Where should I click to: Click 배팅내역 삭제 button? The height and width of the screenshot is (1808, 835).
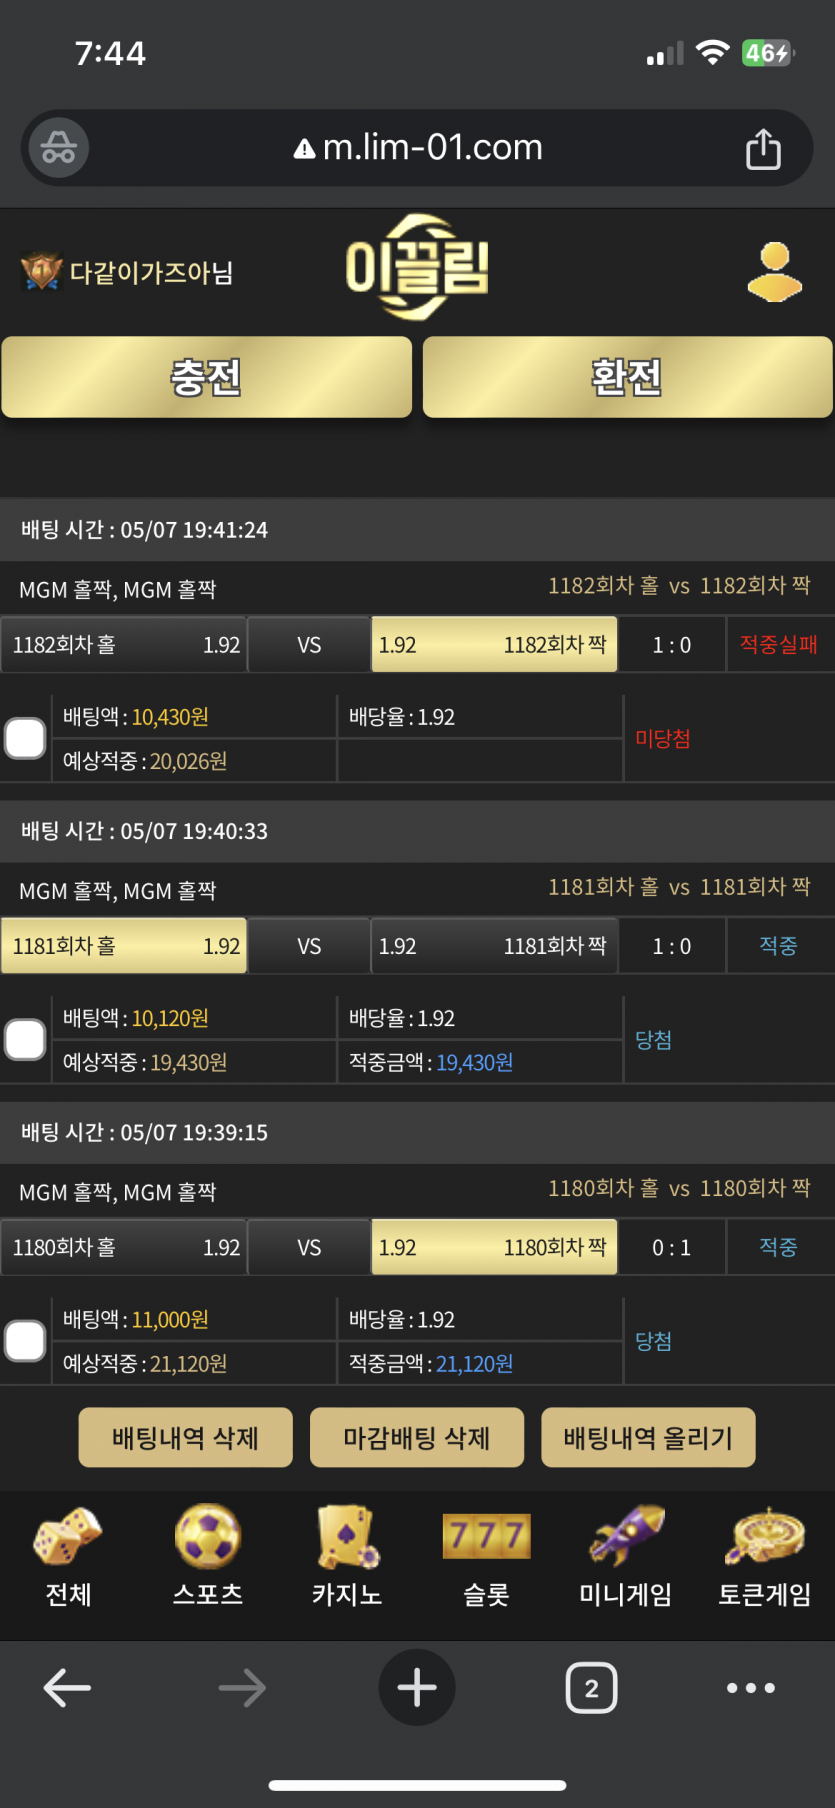point(186,1438)
